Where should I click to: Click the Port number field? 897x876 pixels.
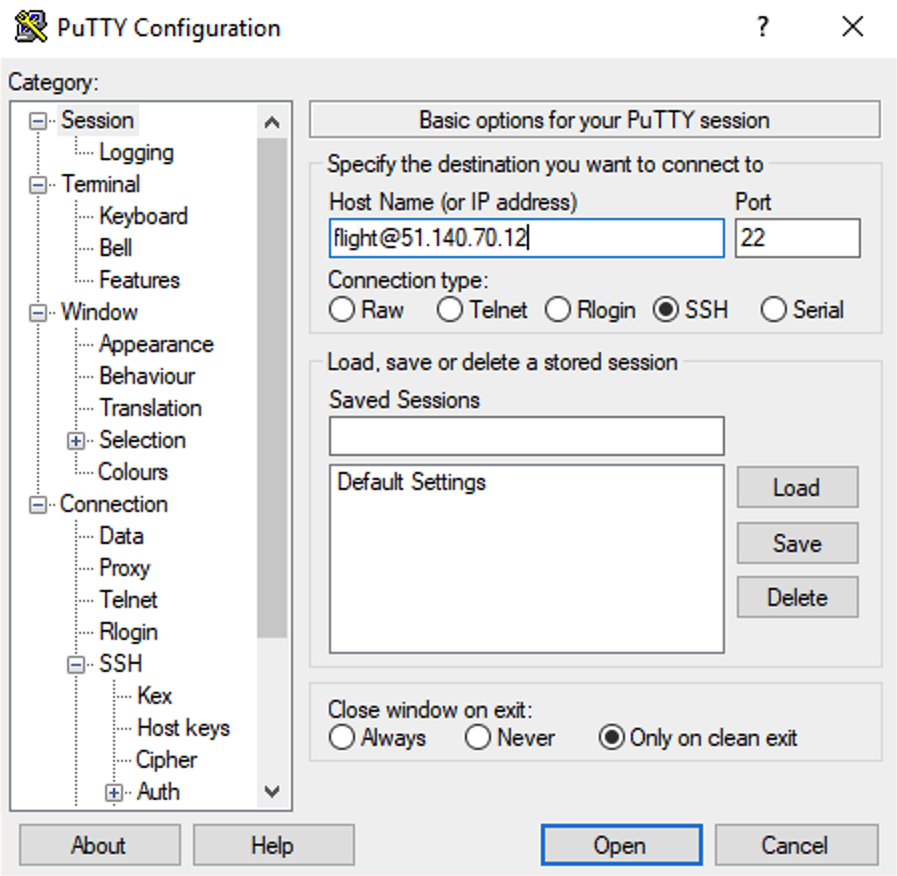[x=797, y=239]
